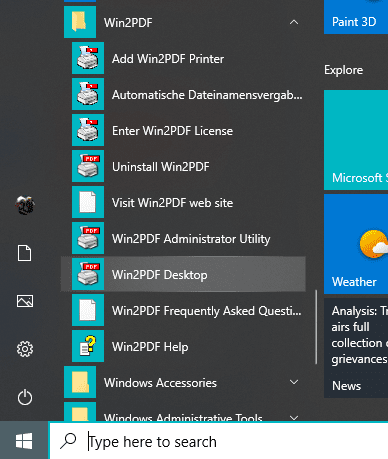Open Settings gear in Start sidebar
Viewport: 388px width, 459px height.
[25, 349]
